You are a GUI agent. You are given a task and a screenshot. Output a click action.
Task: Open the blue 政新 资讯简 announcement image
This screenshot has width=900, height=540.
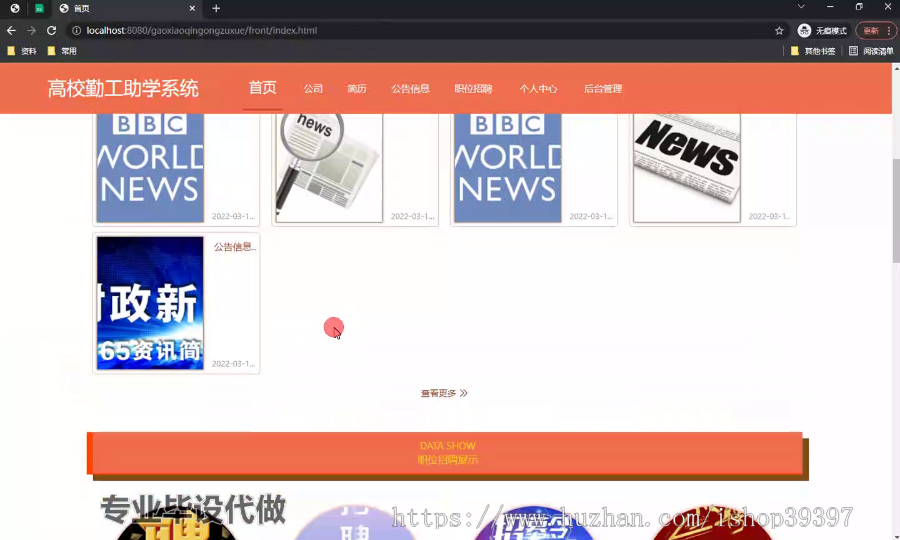(150, 303)
